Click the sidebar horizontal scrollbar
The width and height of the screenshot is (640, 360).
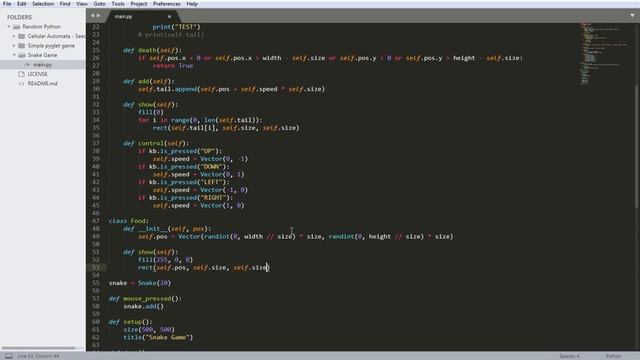[39, 348]
